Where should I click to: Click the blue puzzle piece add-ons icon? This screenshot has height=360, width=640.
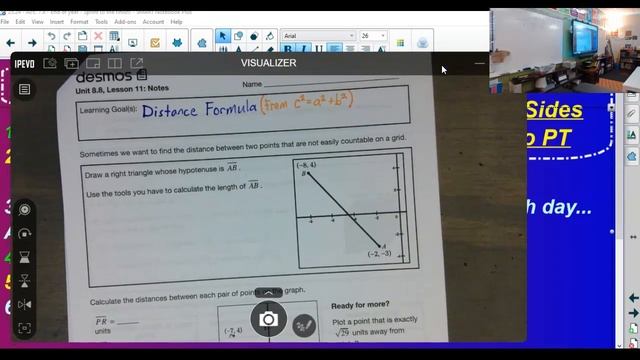coord(202,43)
